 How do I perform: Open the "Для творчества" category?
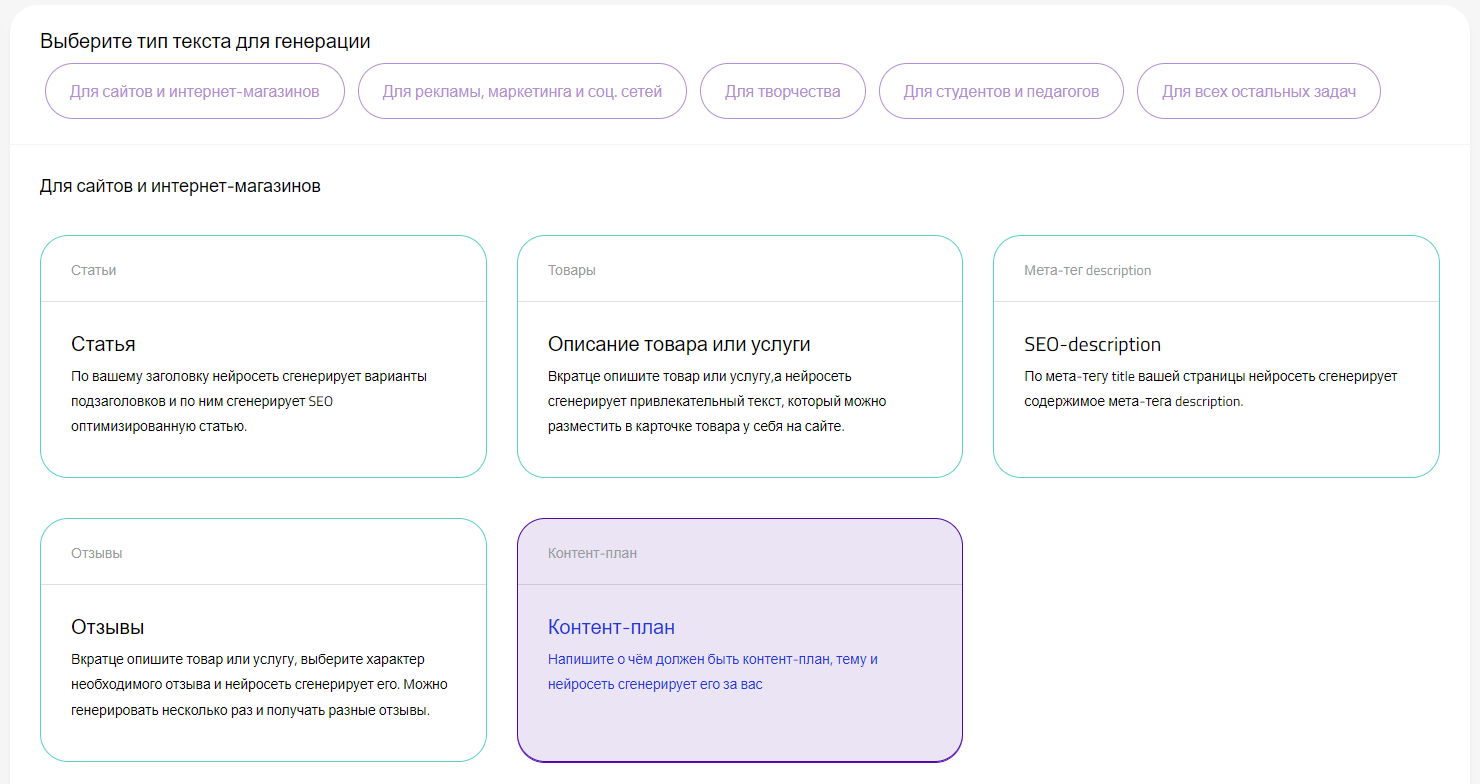(x=782, y=92)
